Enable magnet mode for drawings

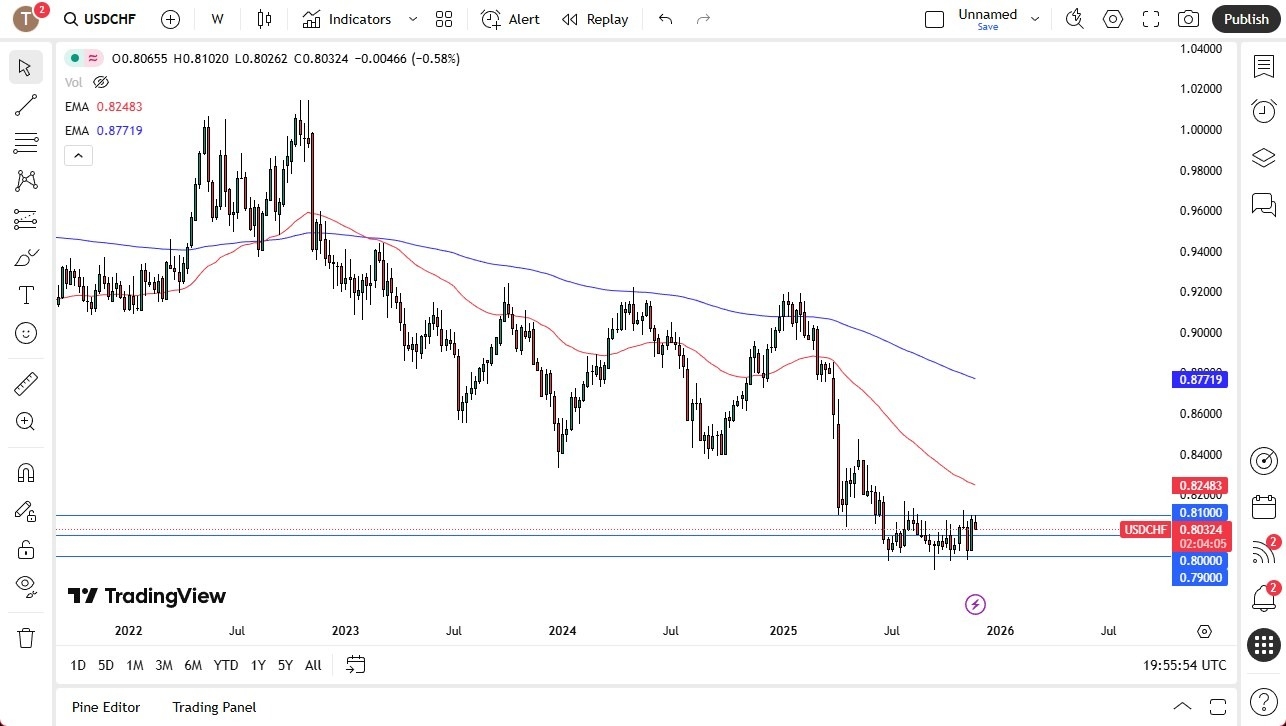(26, 472)
